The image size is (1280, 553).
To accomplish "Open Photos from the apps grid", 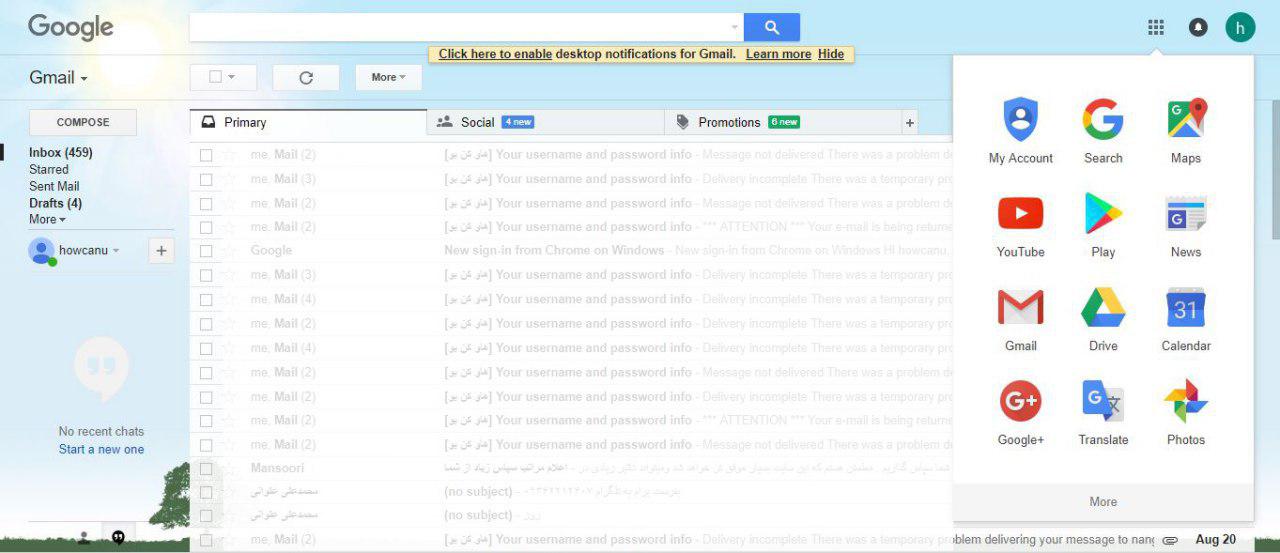I will 1186,413.
